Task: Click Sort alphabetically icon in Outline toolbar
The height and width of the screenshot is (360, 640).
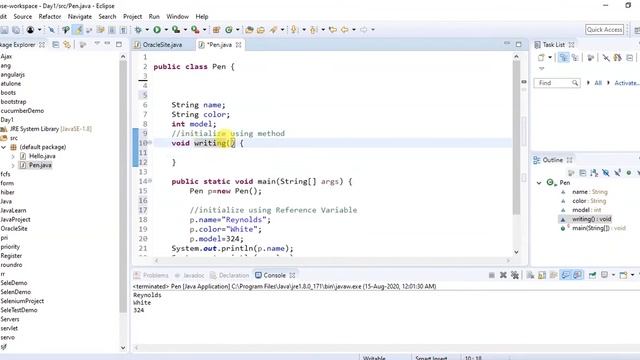Action: tap(594, 173)
